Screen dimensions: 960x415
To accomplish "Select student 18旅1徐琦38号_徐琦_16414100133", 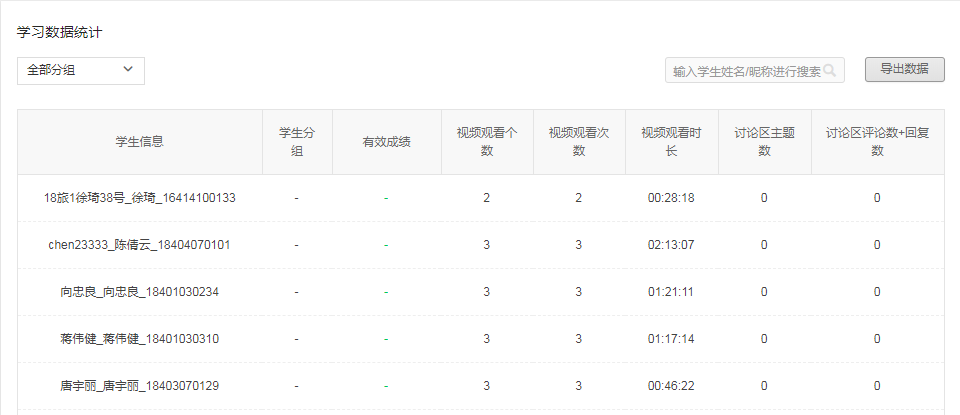I will coord(139,198).
